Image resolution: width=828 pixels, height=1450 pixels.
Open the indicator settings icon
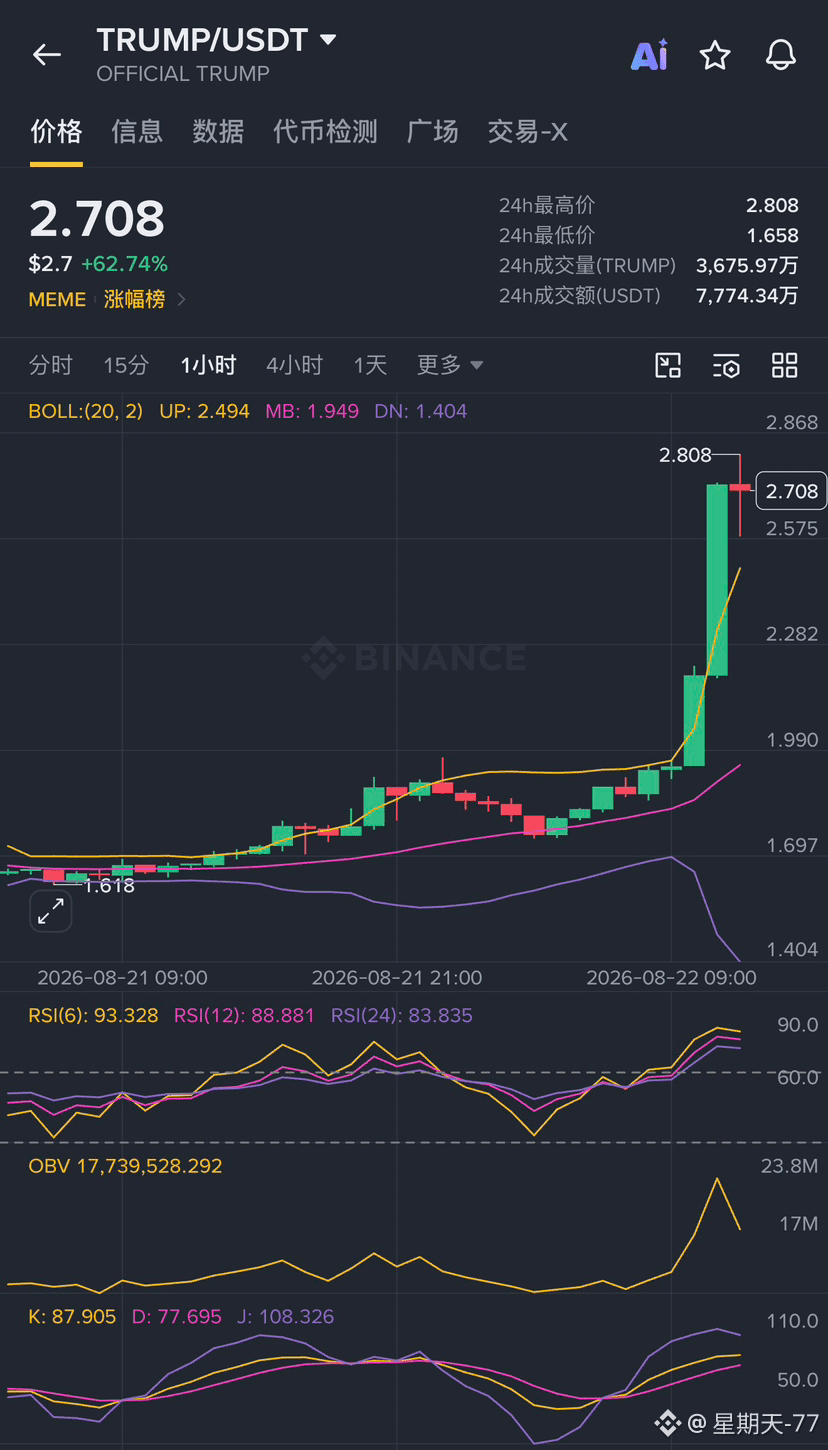pyautogui.click(x=726, y=365)
